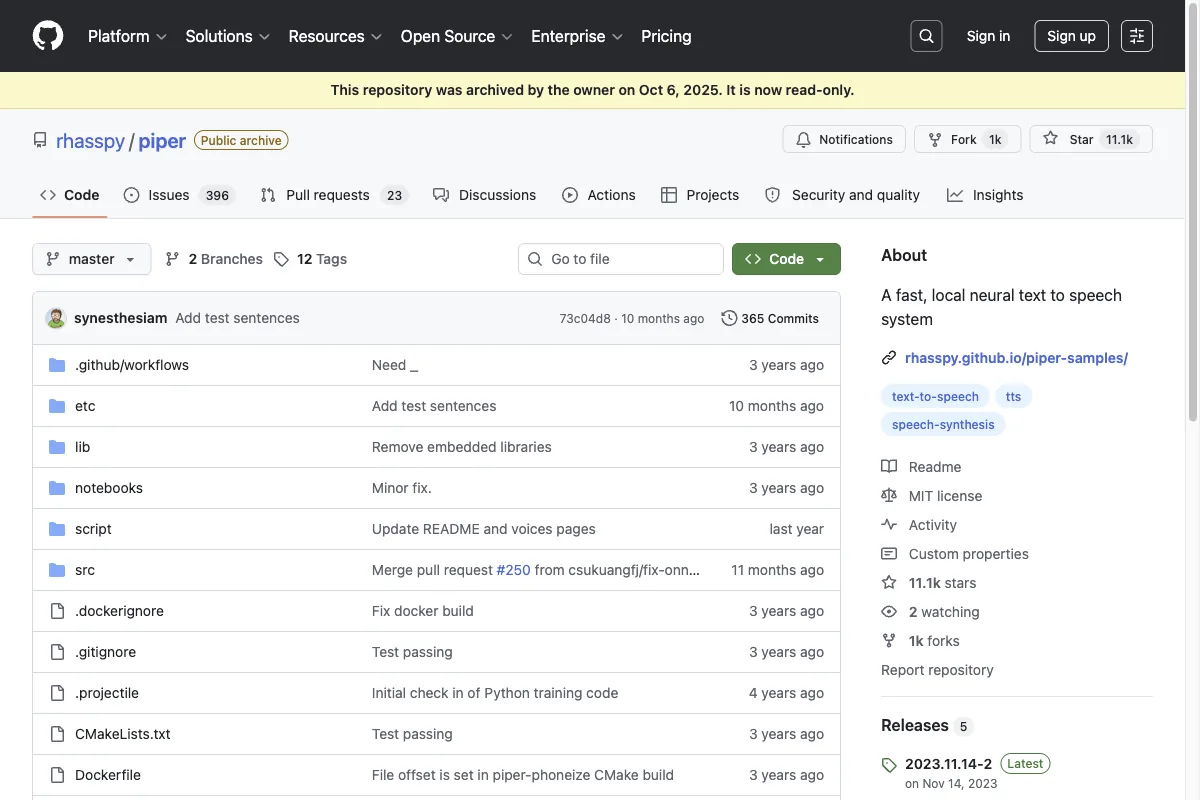Switch to the Actions tab

coord(598,195)
